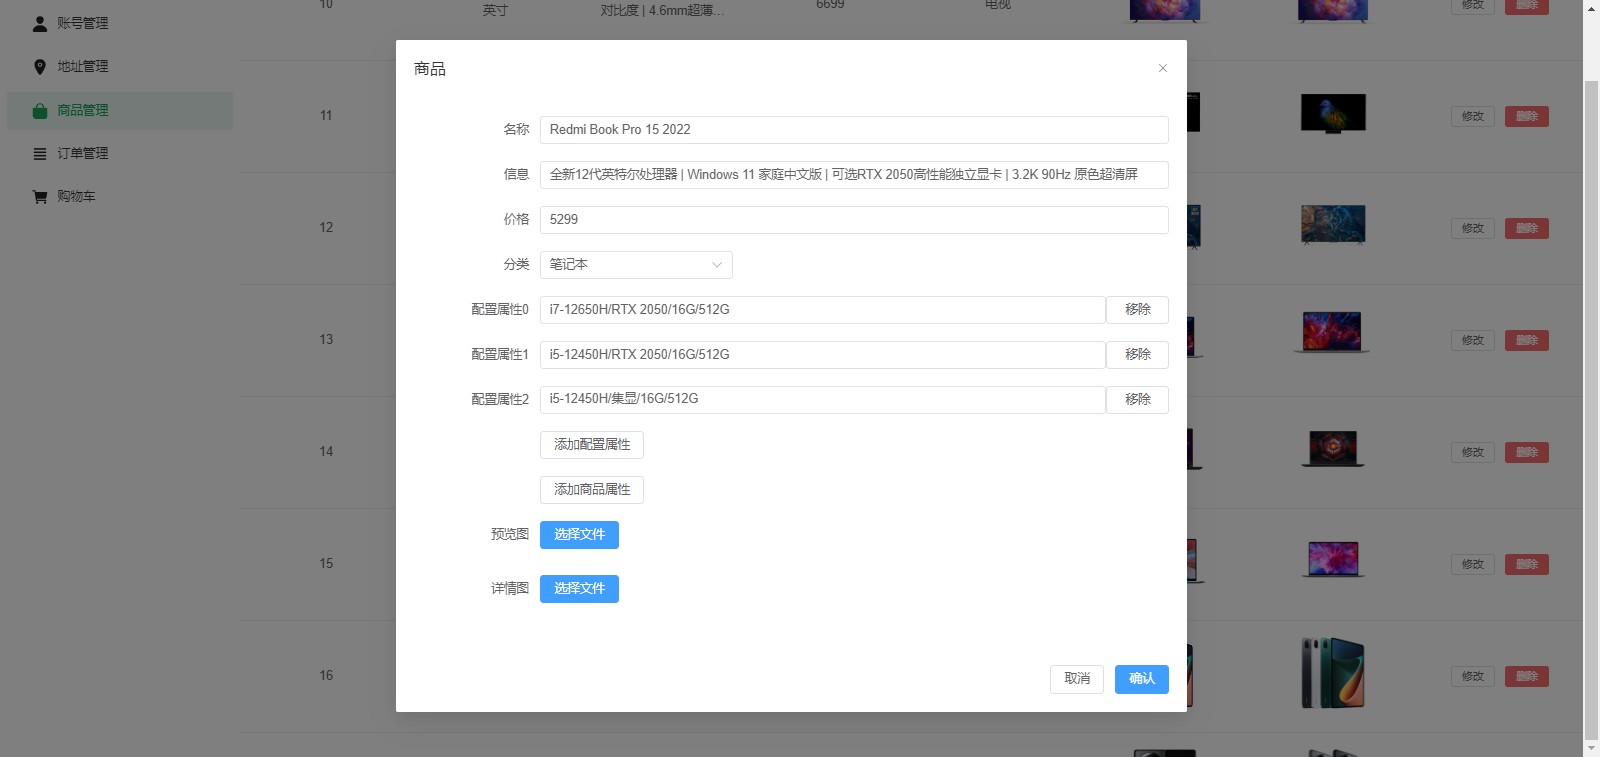Click the 添加商品属性 button
The height and width of the screenshot is (757, 1600).
pyautogui.click(x=592, y=490)
